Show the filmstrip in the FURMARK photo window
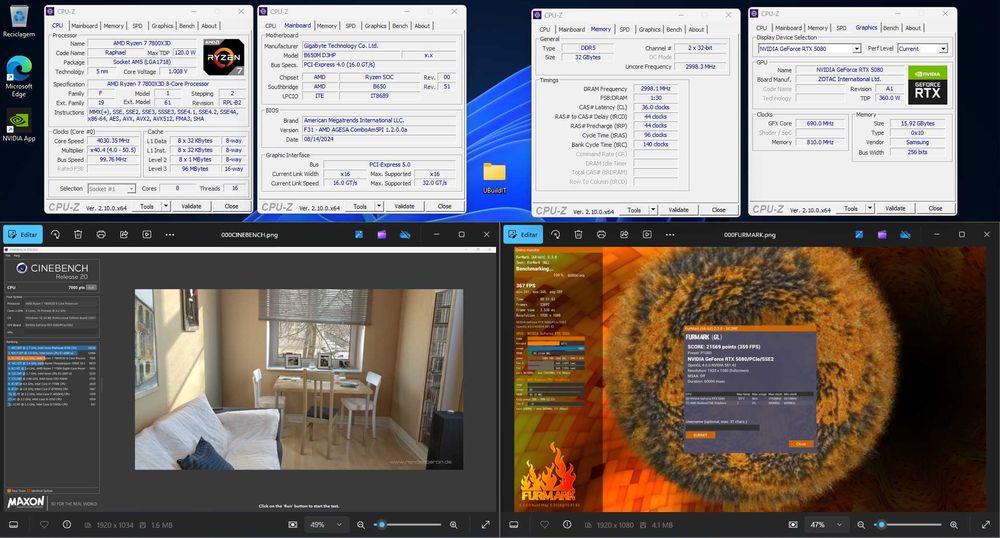1000x538 pixels. (513, 525)
